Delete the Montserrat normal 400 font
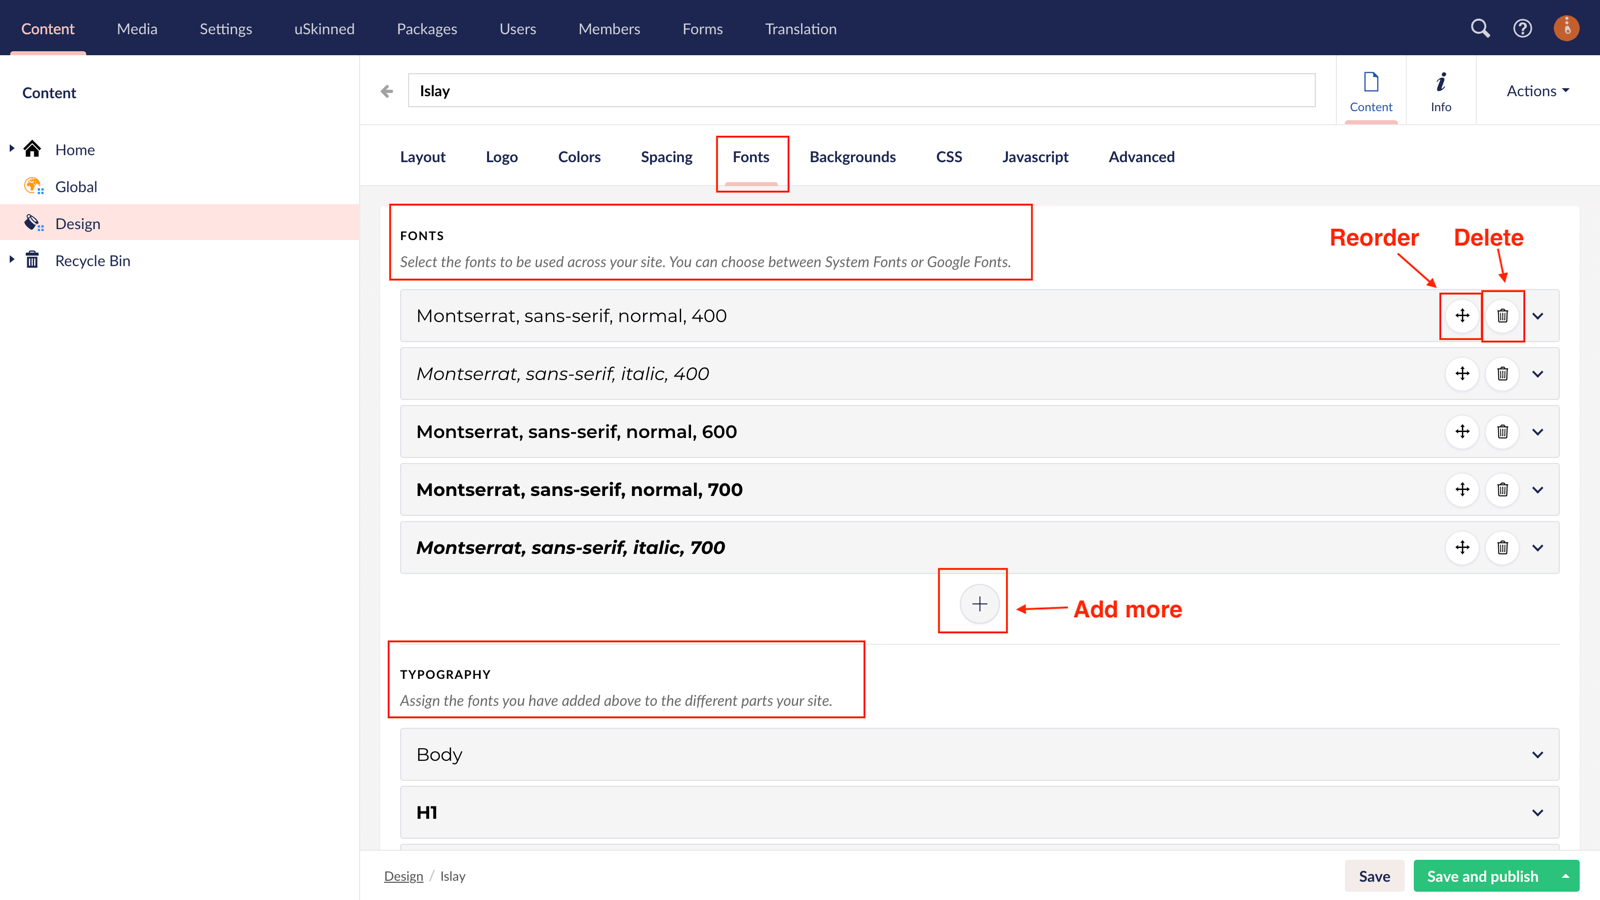Viewport: 1600px width, 900px height. pyautogui.click(x=1502, y=315)
